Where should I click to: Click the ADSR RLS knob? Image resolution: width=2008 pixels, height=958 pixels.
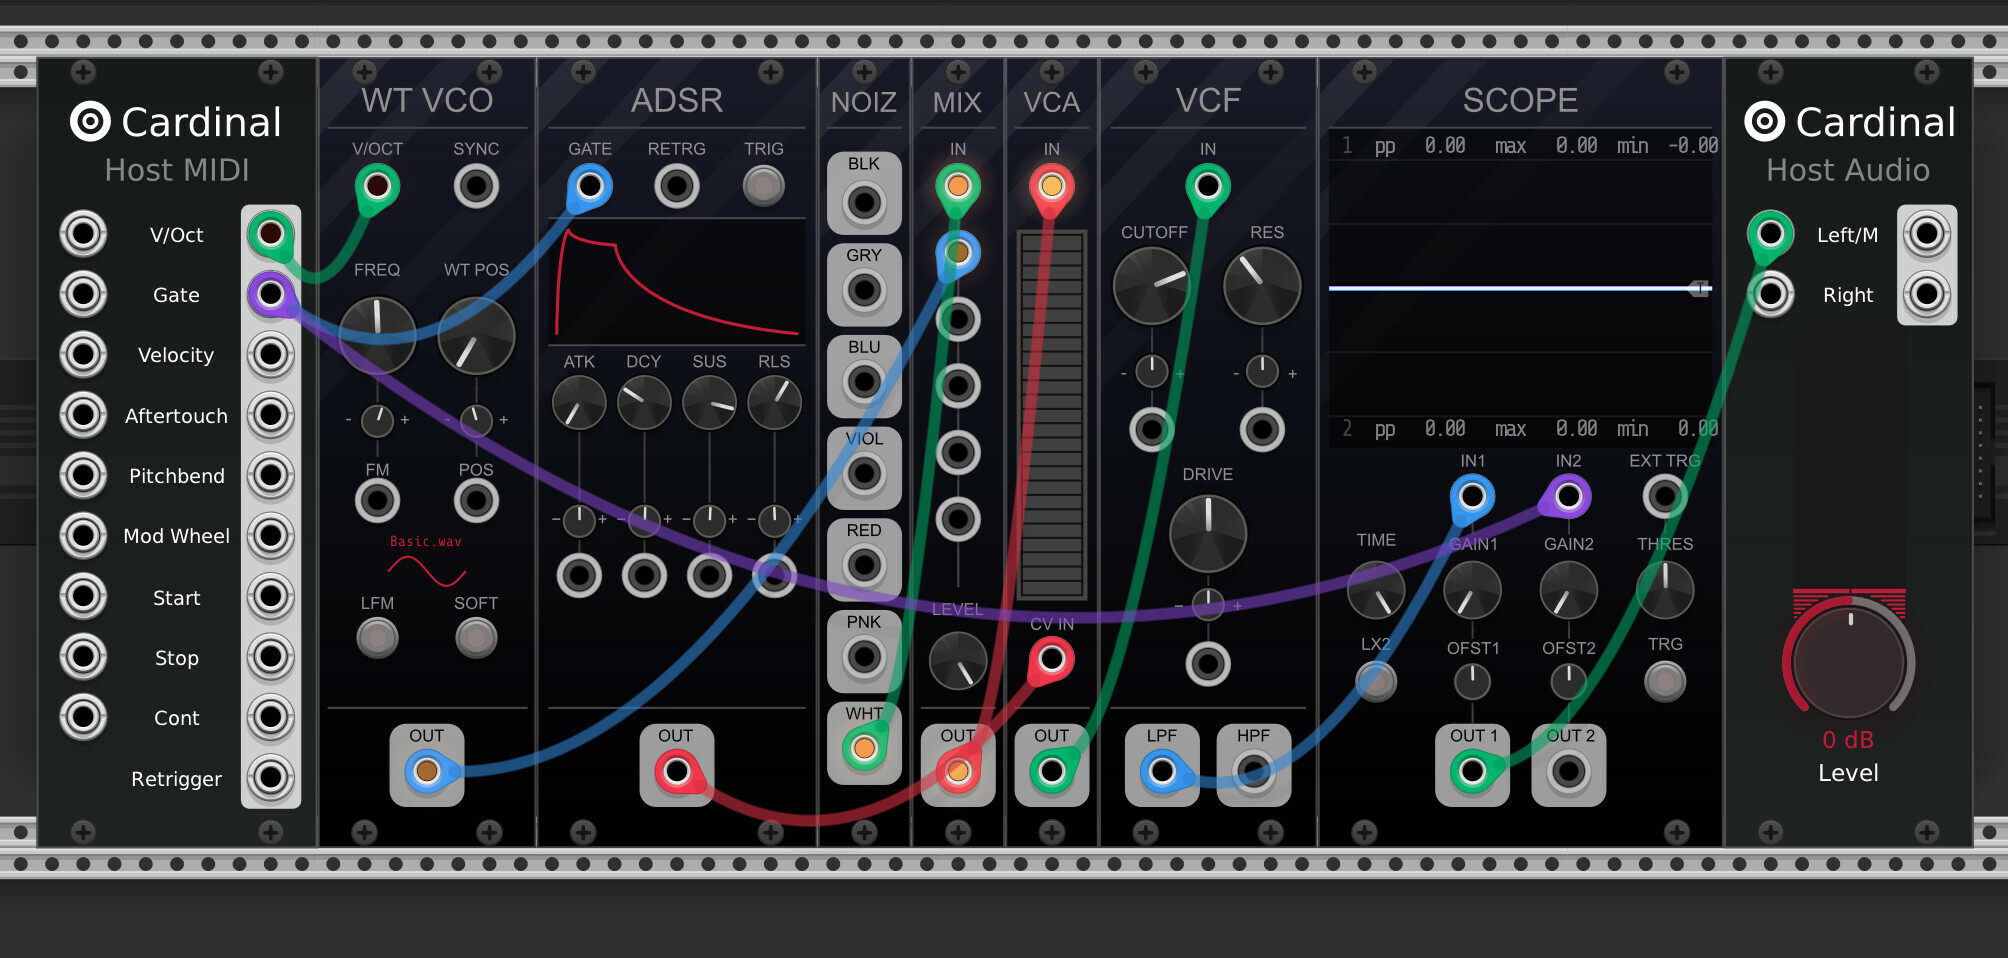774,403
